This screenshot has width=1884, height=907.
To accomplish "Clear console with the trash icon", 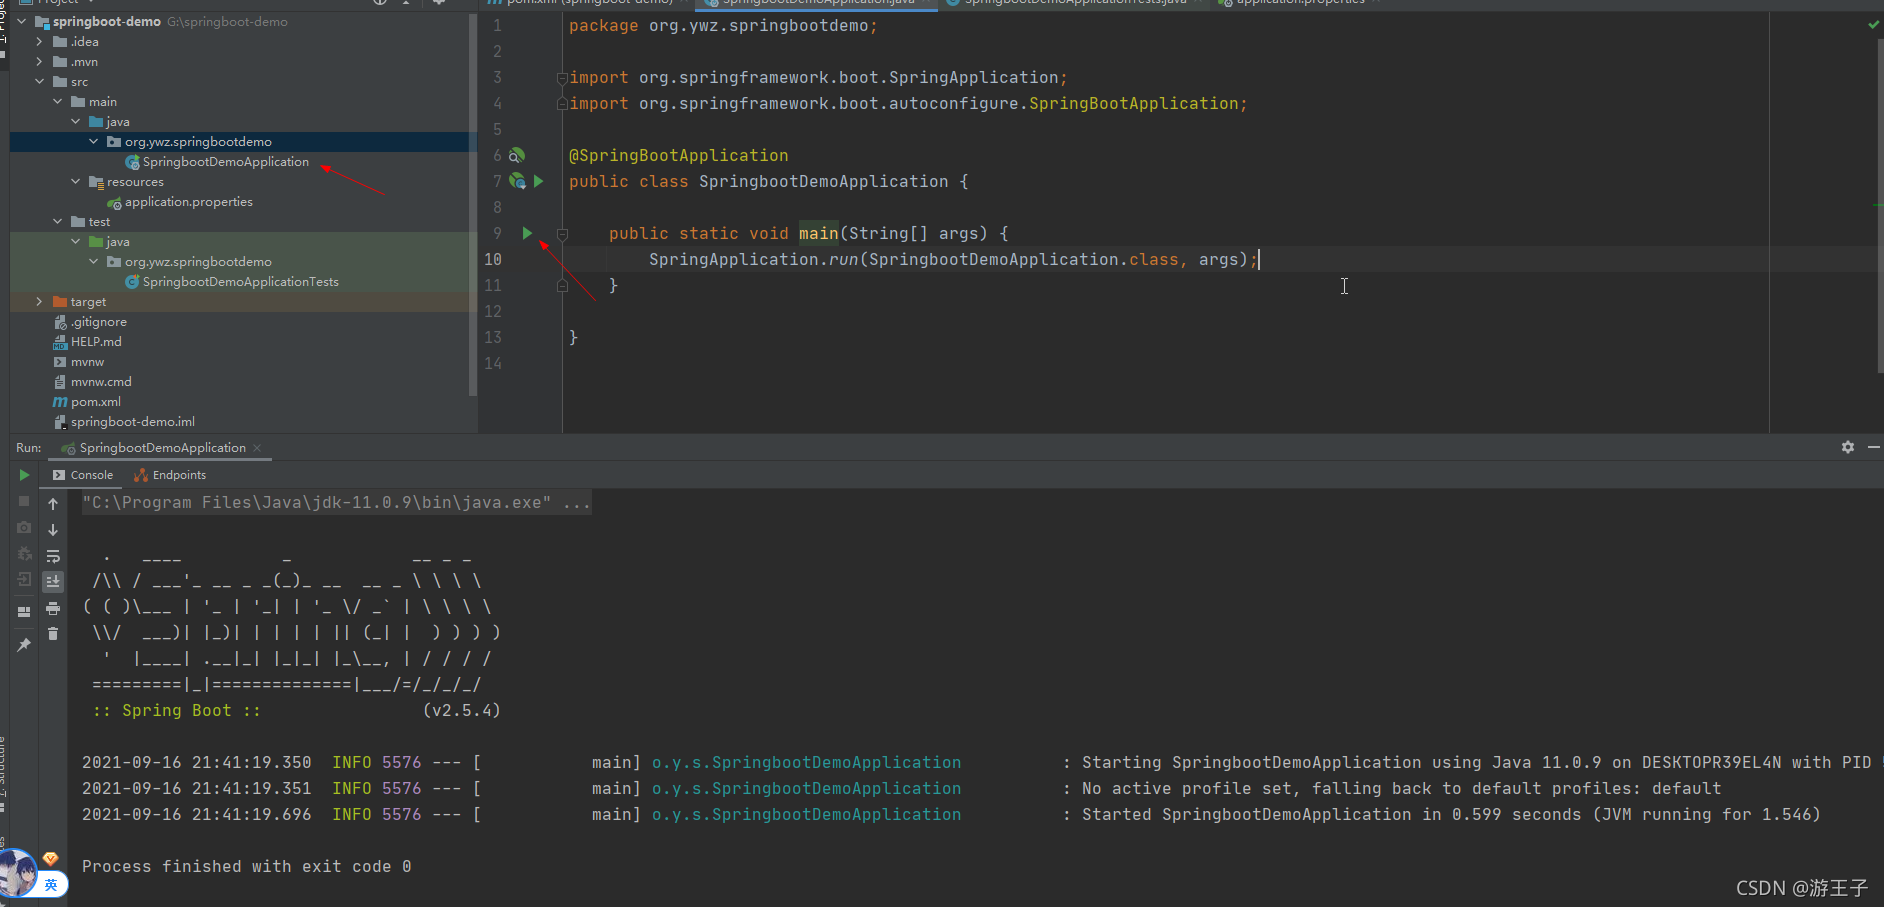I will pyautogui.click(x=53, y=634).
